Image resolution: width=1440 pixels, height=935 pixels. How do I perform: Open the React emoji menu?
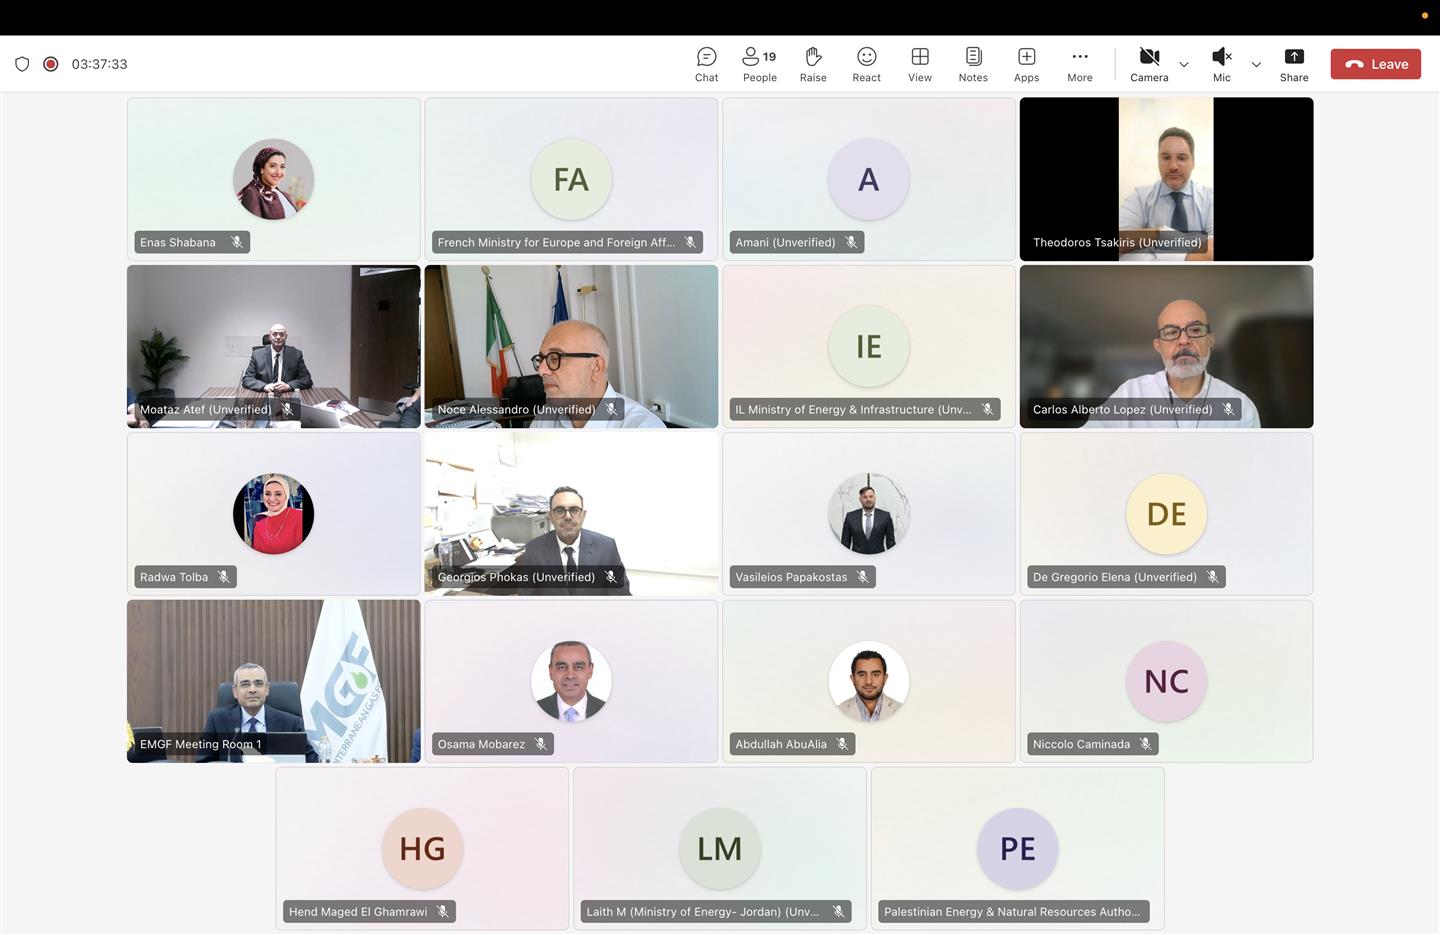866,64
